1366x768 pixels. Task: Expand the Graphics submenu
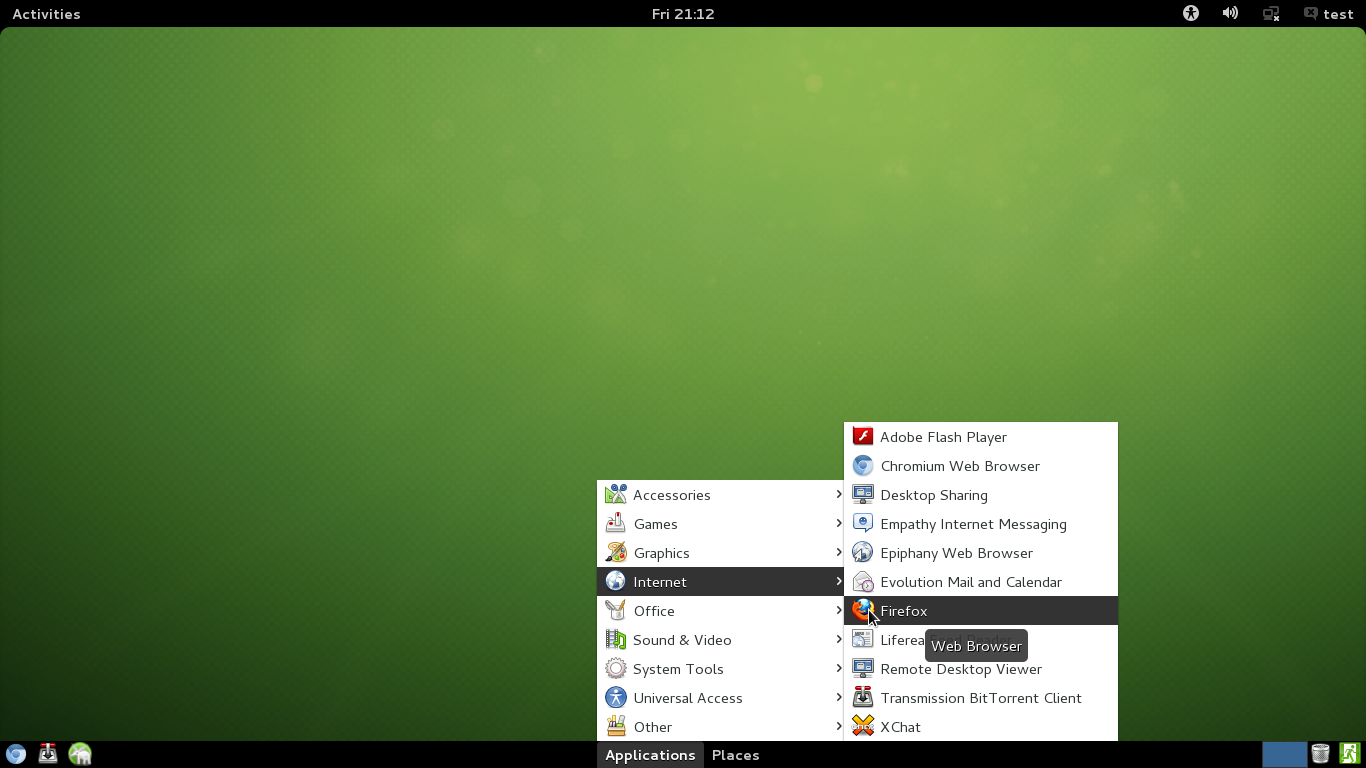pos(661,552)
